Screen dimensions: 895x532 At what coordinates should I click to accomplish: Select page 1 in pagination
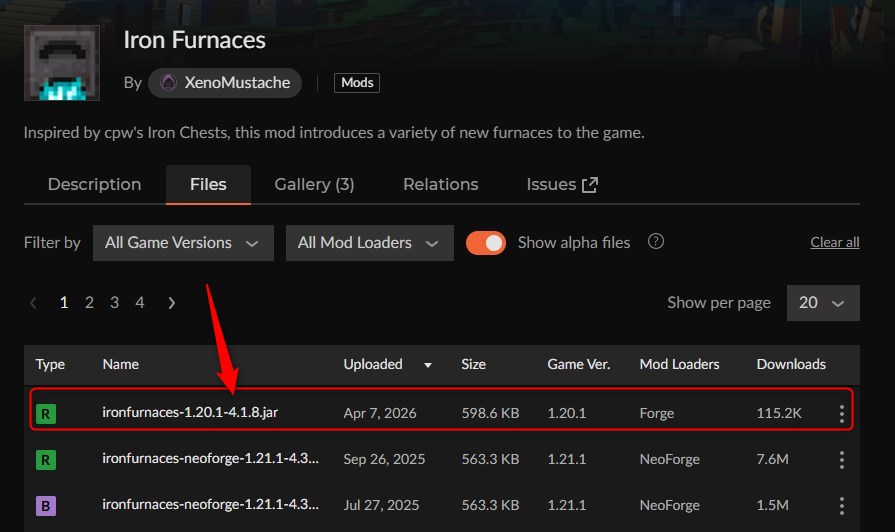[64, 303]
